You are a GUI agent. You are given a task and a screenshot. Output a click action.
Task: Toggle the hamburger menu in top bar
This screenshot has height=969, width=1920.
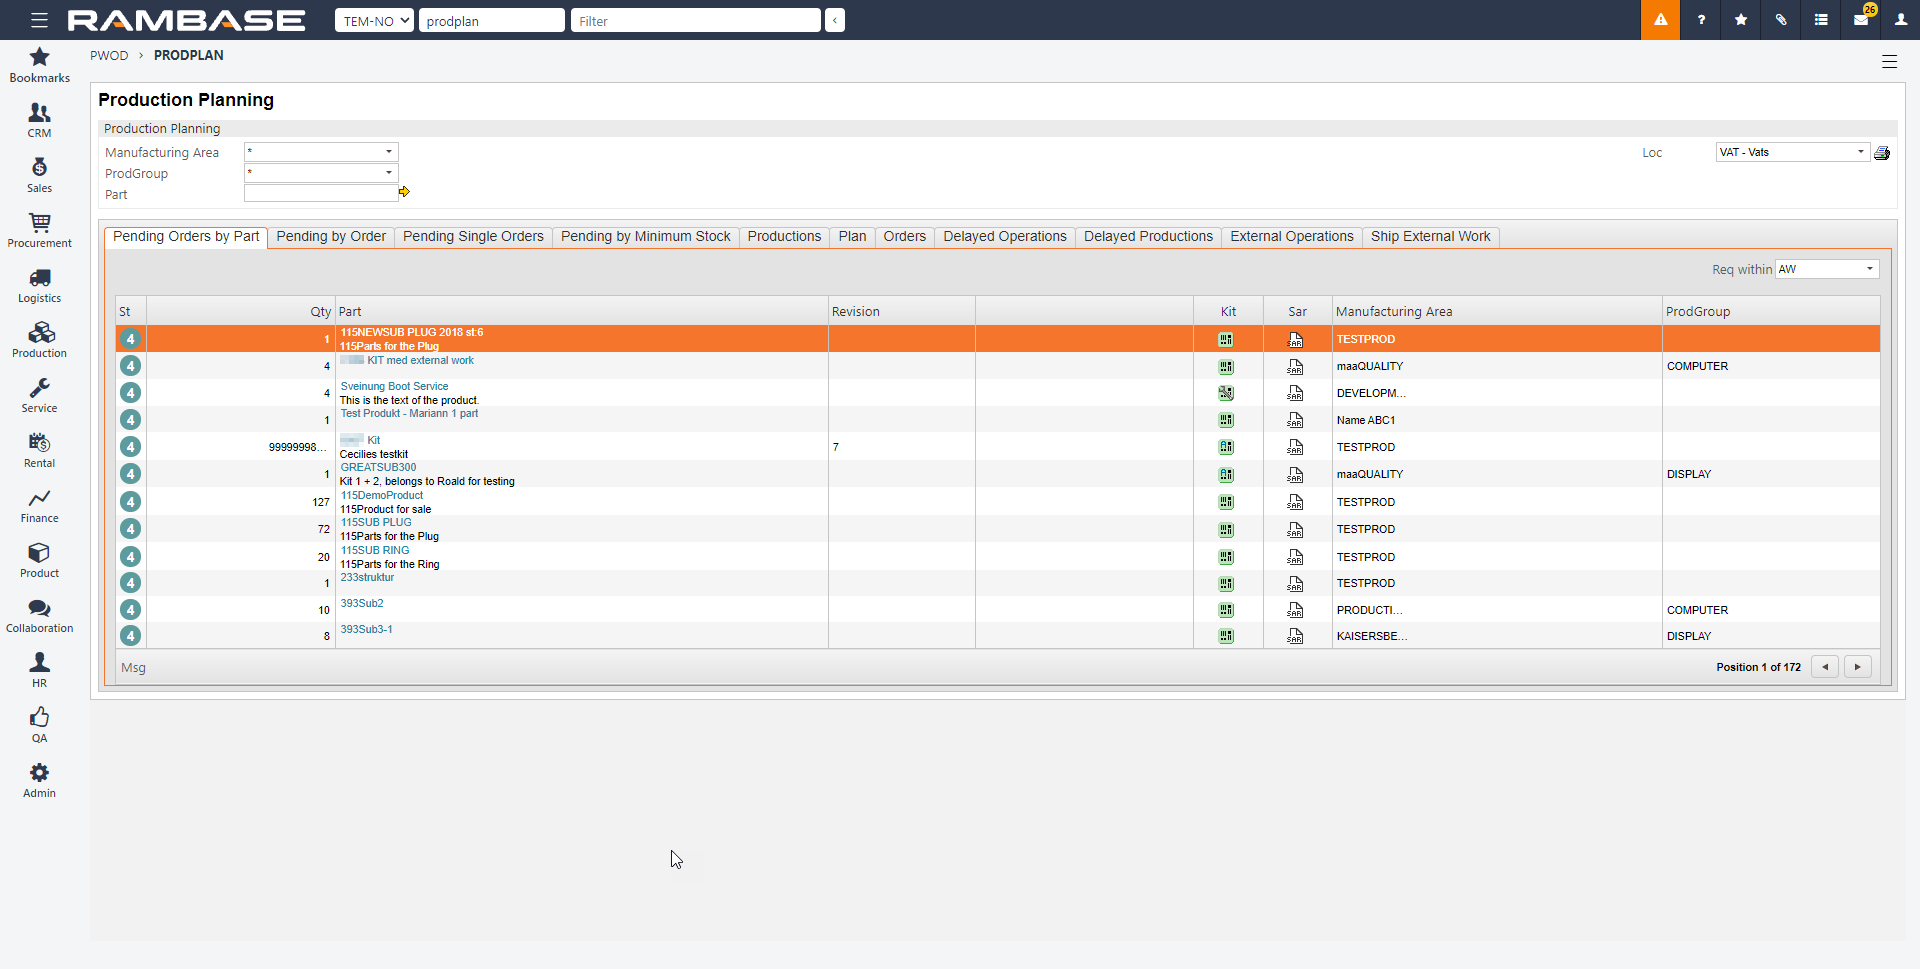(39, 20)
